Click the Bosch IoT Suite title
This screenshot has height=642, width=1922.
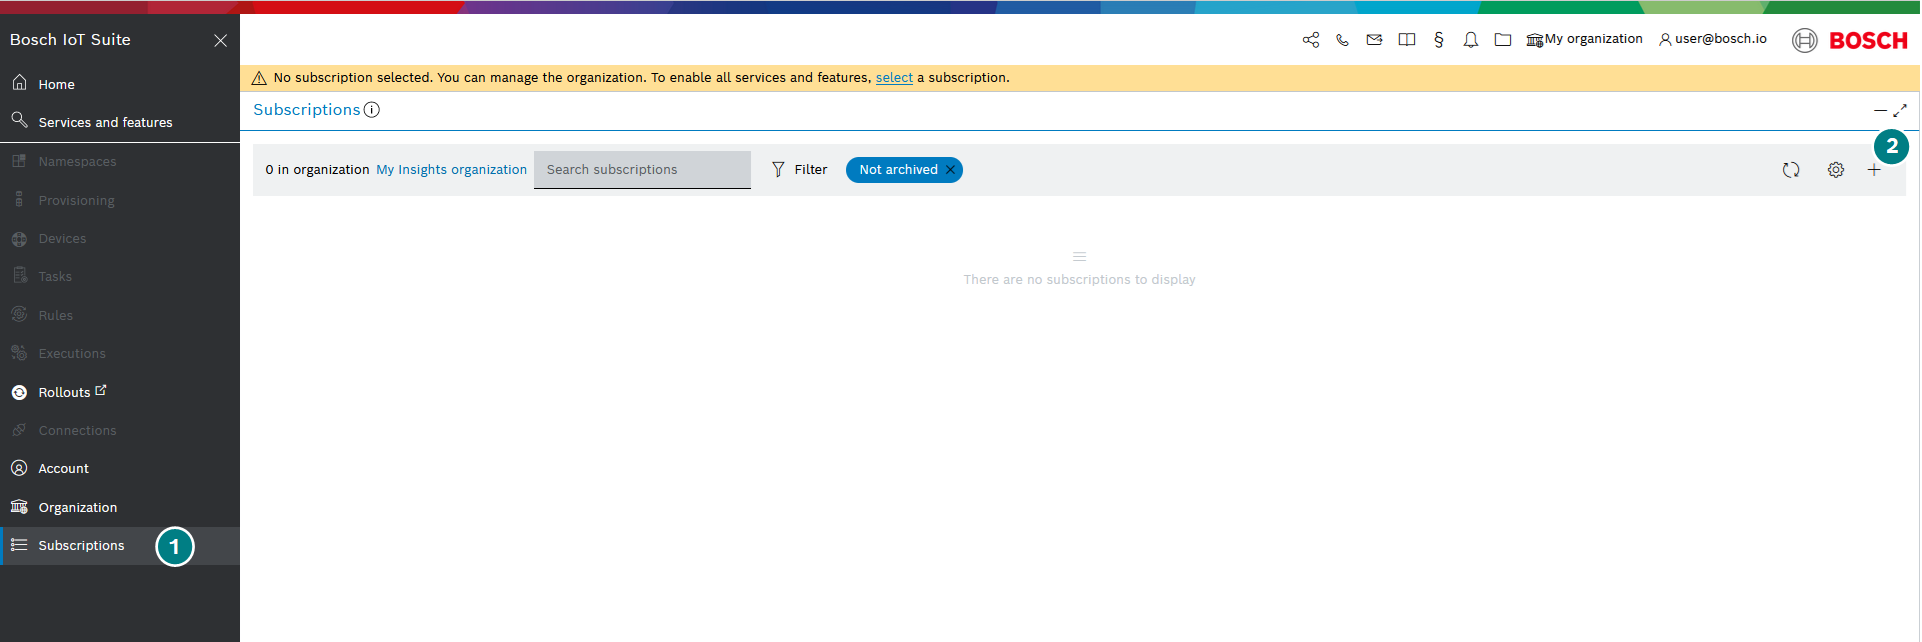(x=70, y=40)
